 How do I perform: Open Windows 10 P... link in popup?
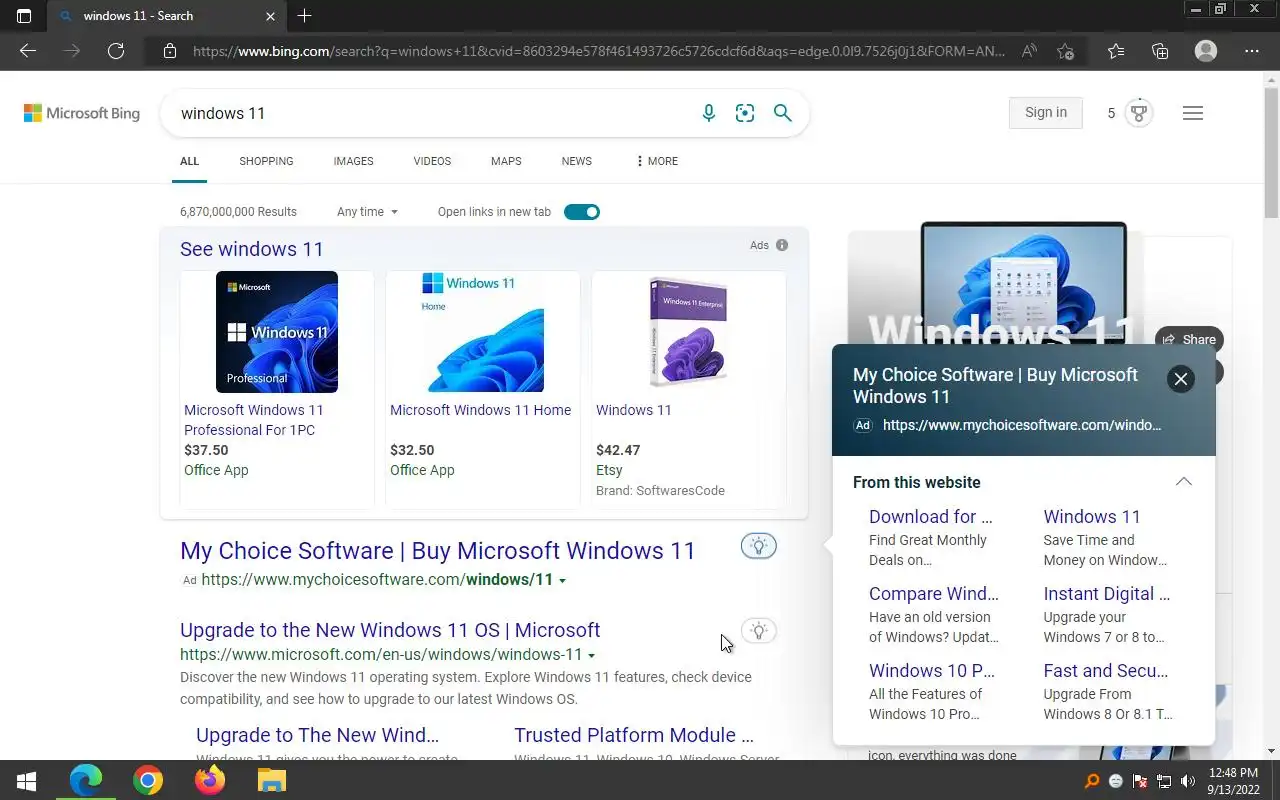[x=932, y=671]
